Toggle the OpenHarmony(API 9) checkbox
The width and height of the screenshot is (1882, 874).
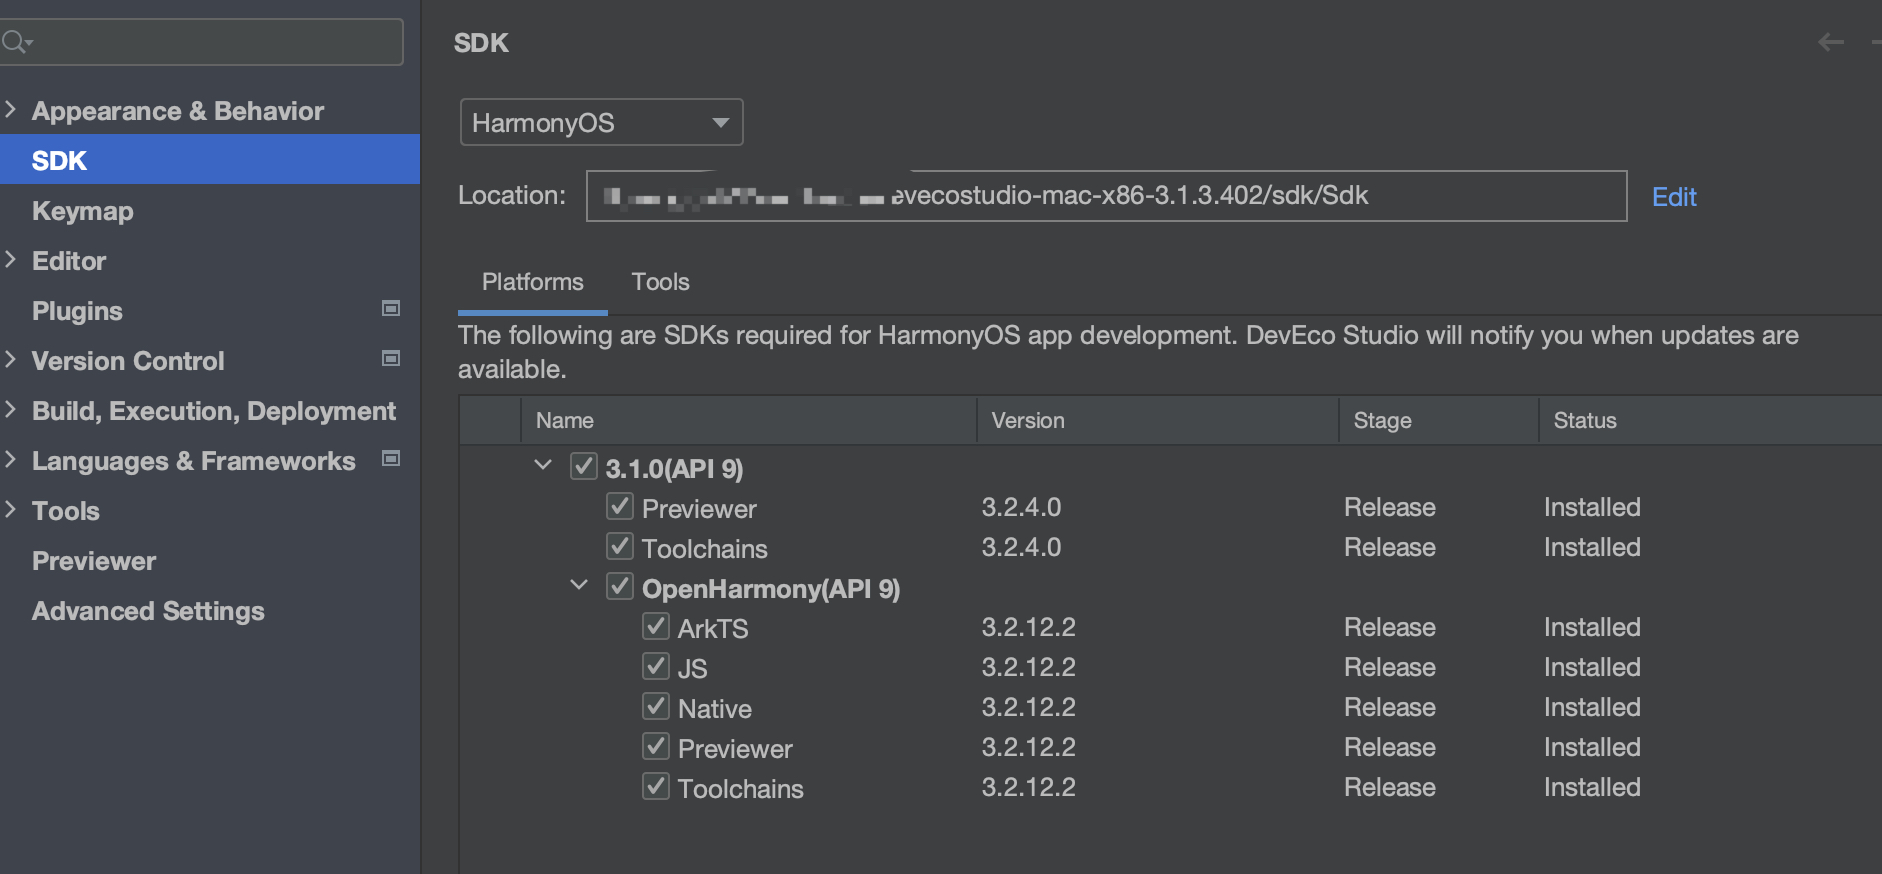tap(620, 586)
